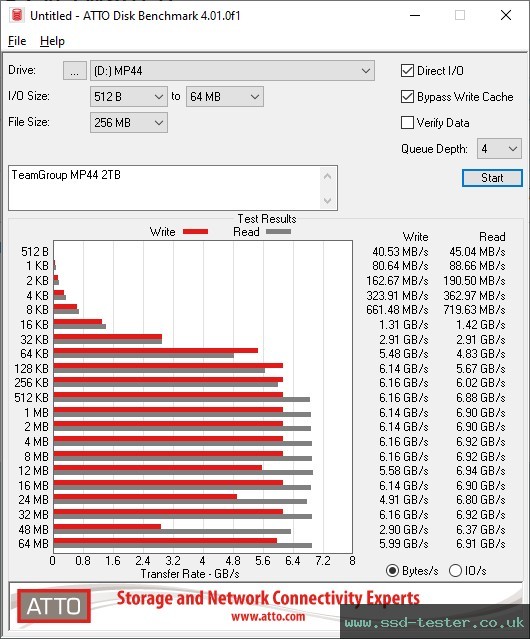Click the 2.90 GB/s write value for 48 MB
This screenshot has height=639, width=530.
[x=404, y=529]
